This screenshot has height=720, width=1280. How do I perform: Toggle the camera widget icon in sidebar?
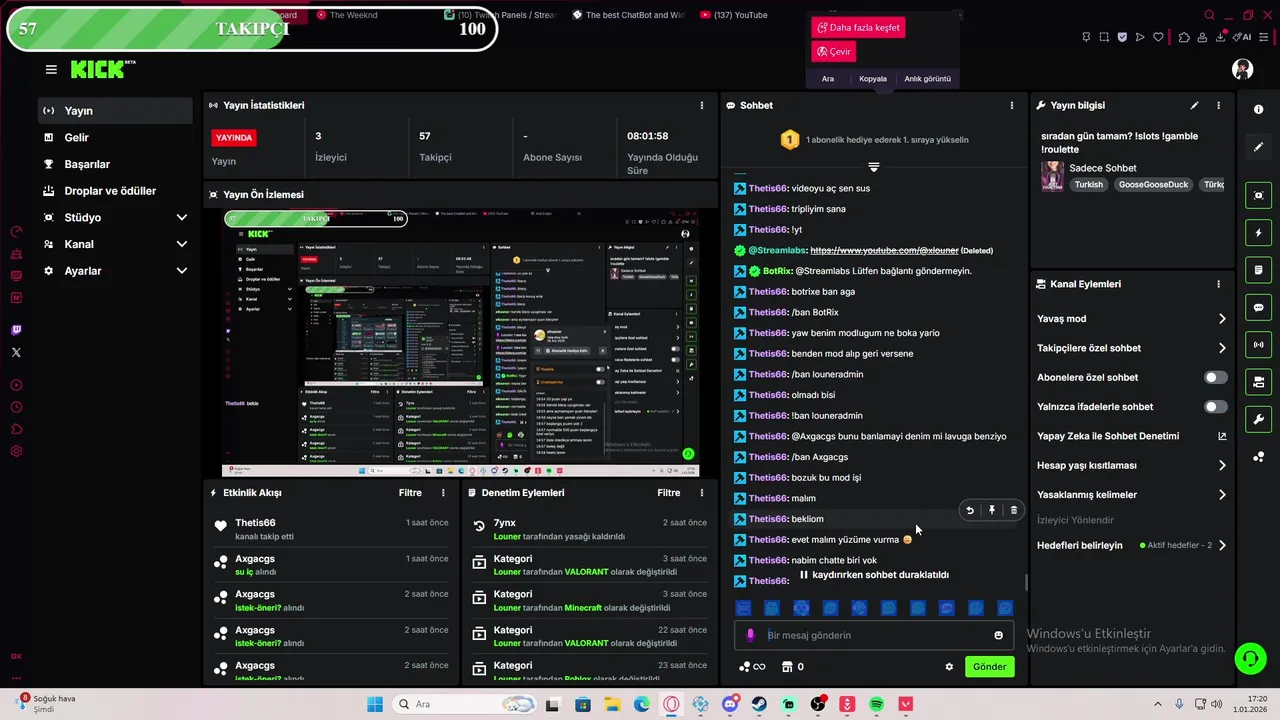point(1258,382)
